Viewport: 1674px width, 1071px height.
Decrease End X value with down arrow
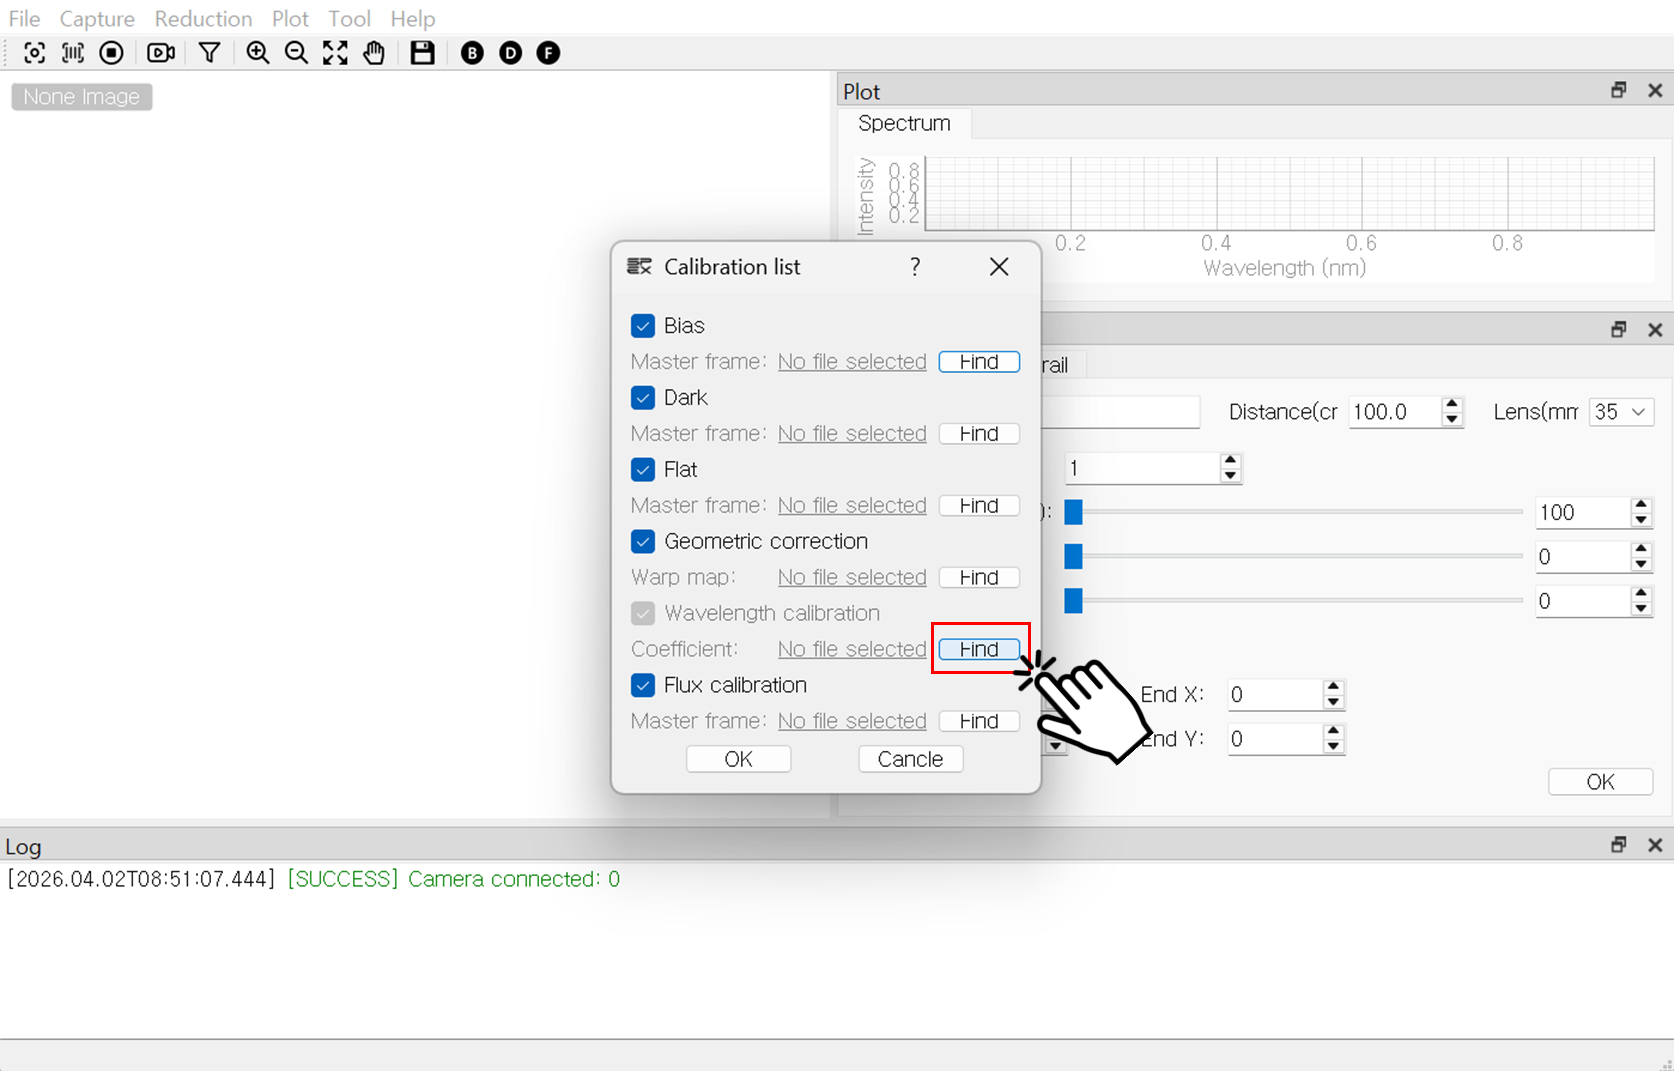[1333, 702]
